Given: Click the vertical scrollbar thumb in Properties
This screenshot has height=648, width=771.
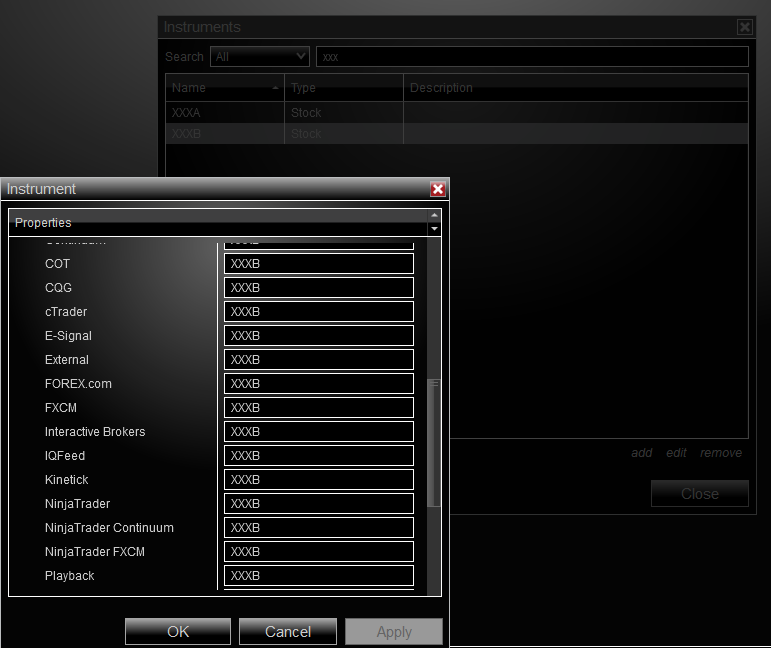Looking at the screenshot, I should (x=434, y=442).
